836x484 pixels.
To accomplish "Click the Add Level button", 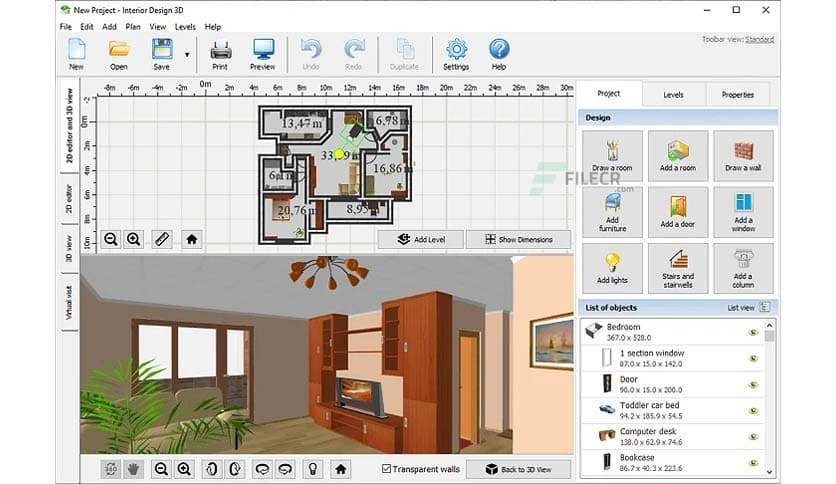I will click(421, 239).
